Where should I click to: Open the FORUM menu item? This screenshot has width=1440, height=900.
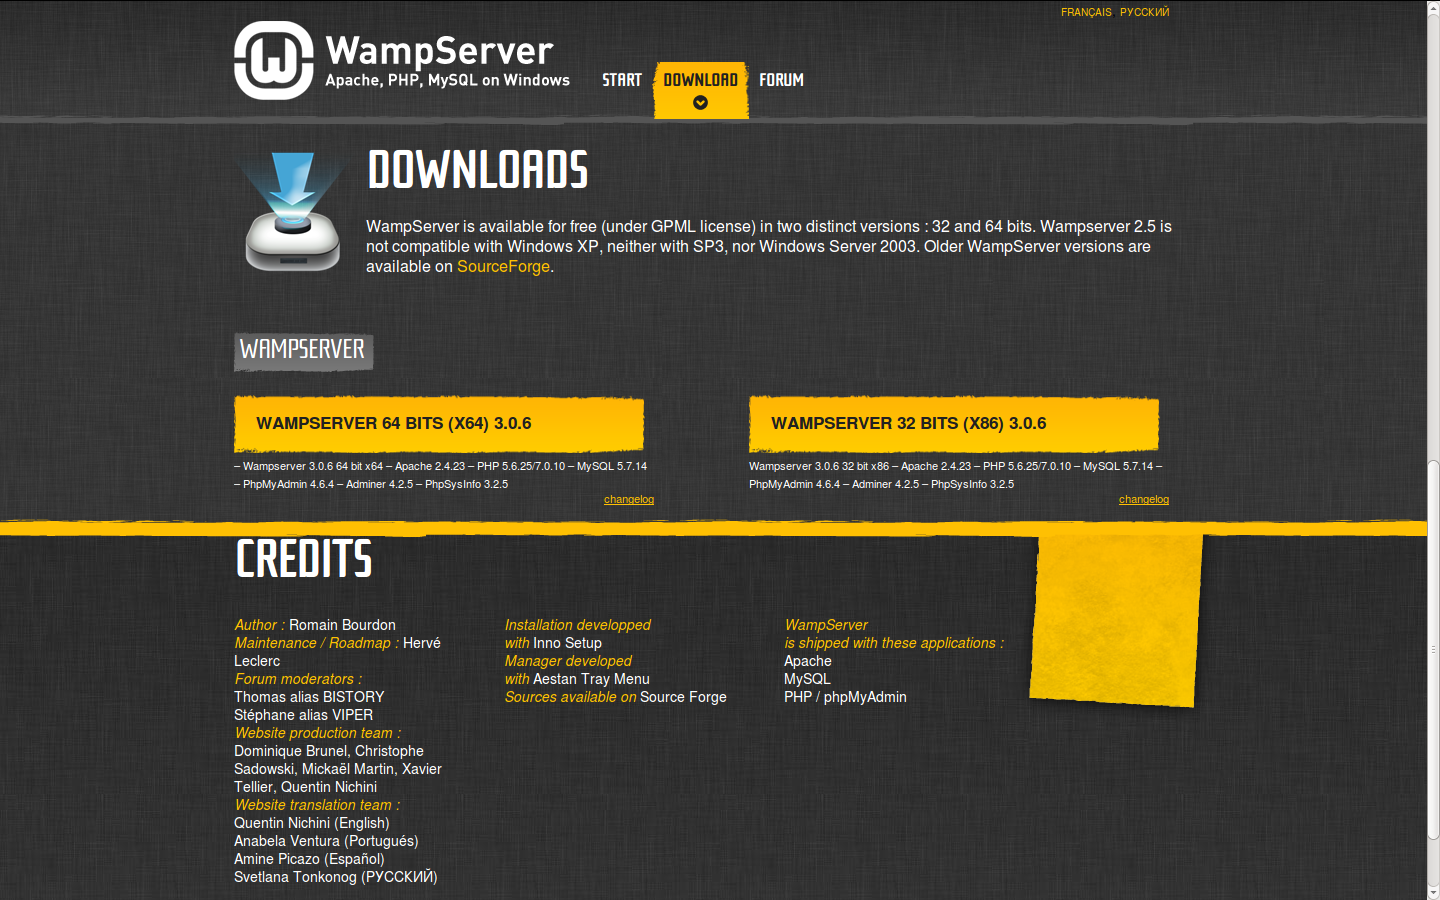(x=781, y=80)
